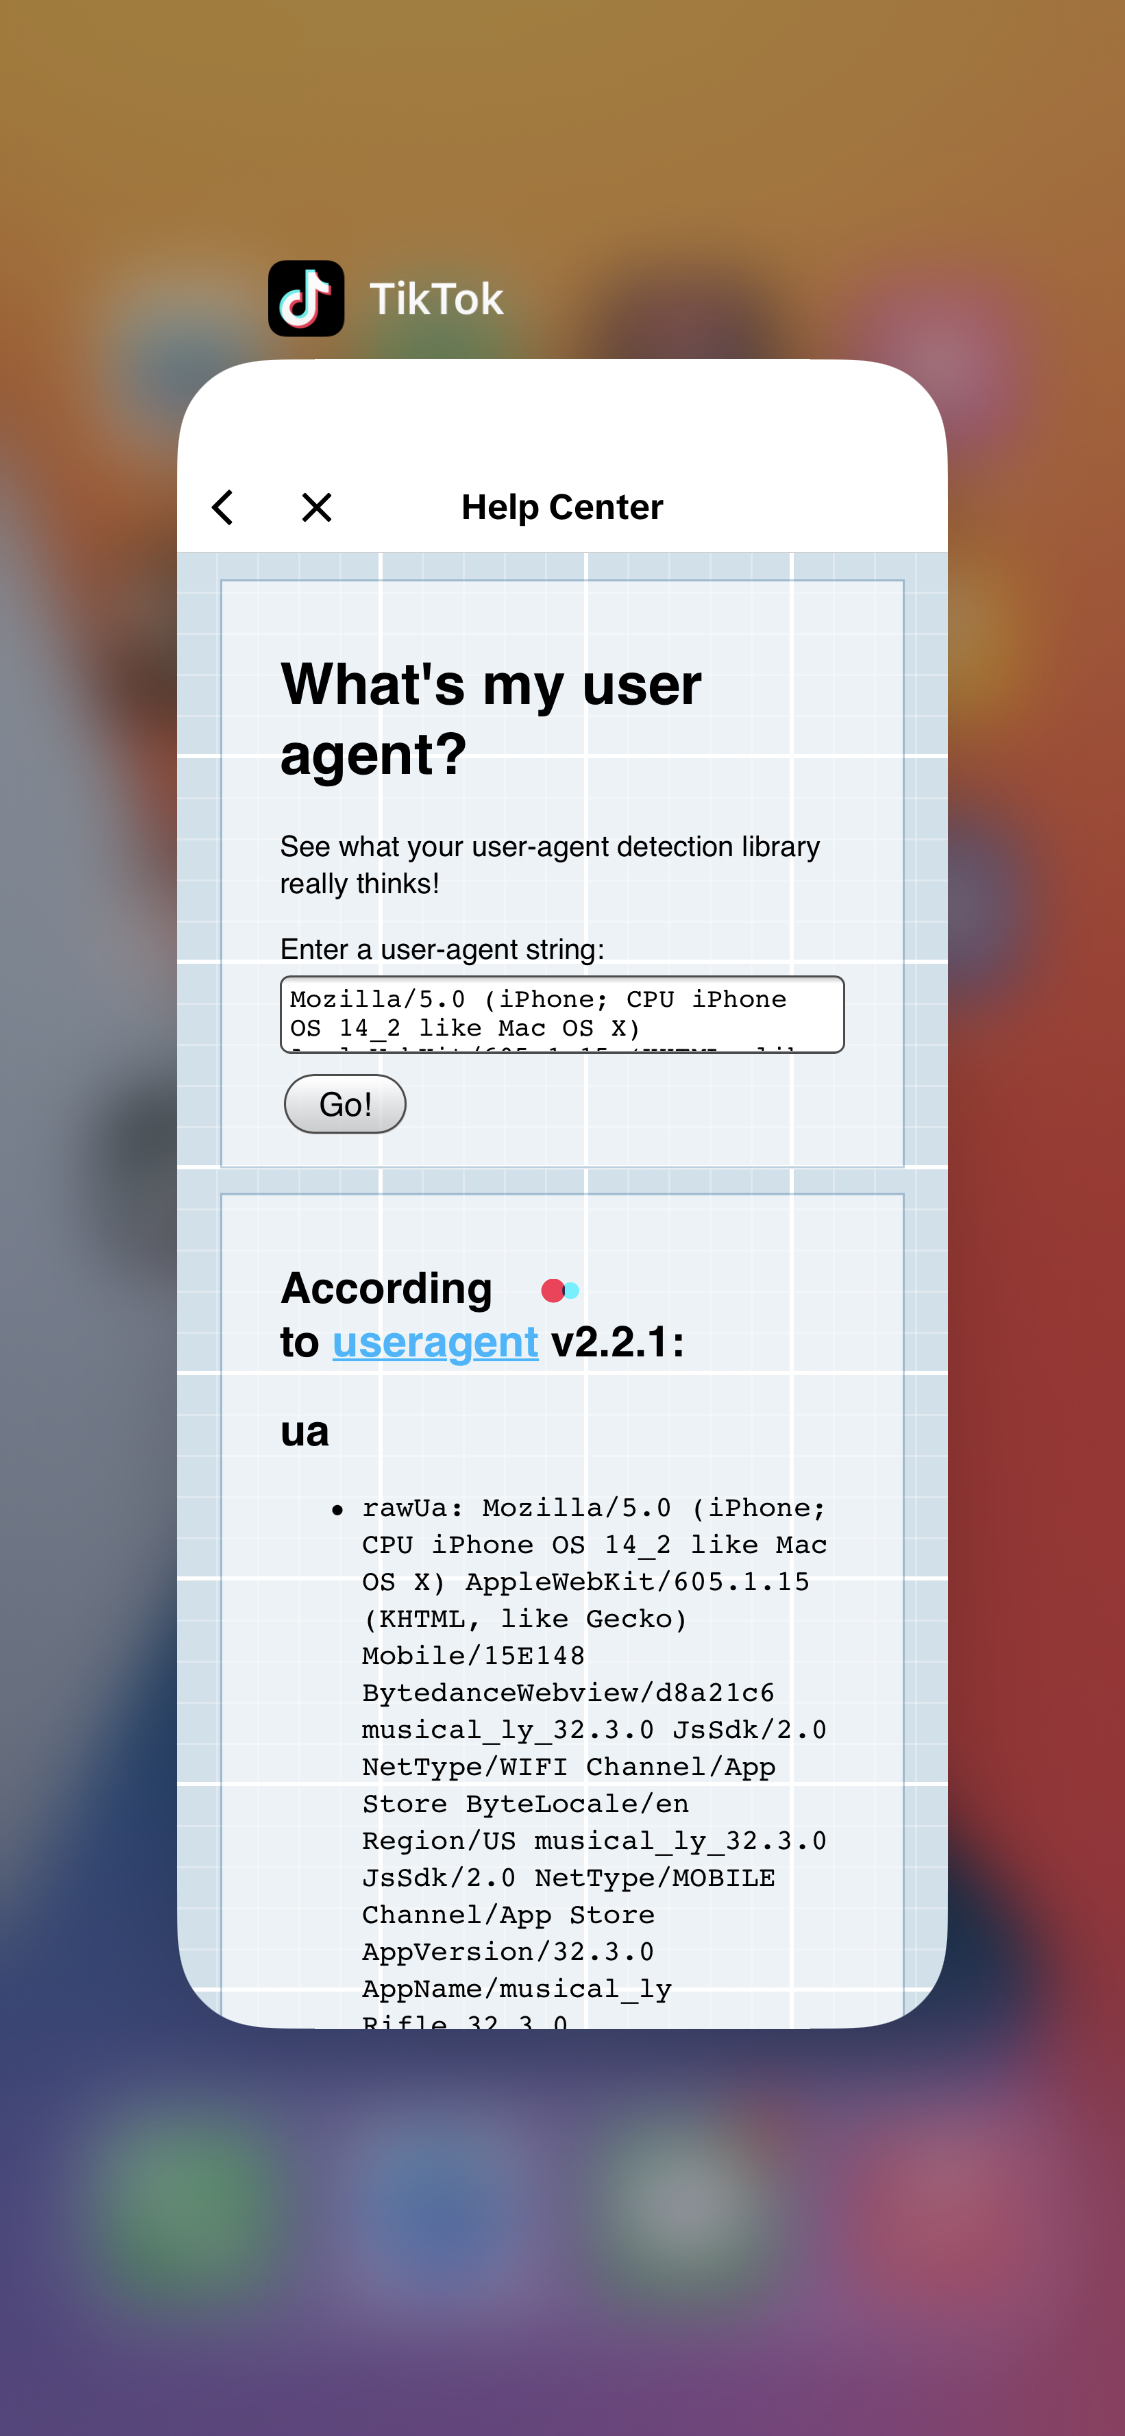The width and height of the screenshot is (1125, 2436).
Task: Close the Help Center page with X
Action: click(316, 507)
